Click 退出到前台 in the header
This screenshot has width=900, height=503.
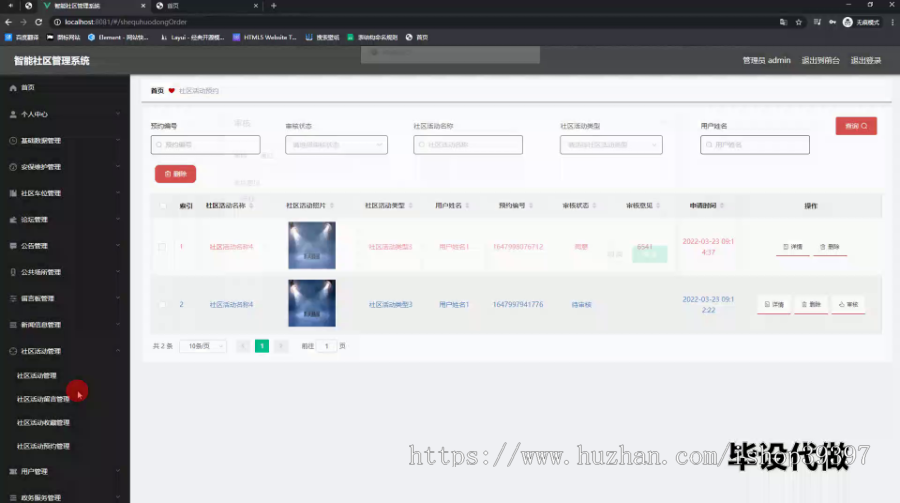point(820,60)
